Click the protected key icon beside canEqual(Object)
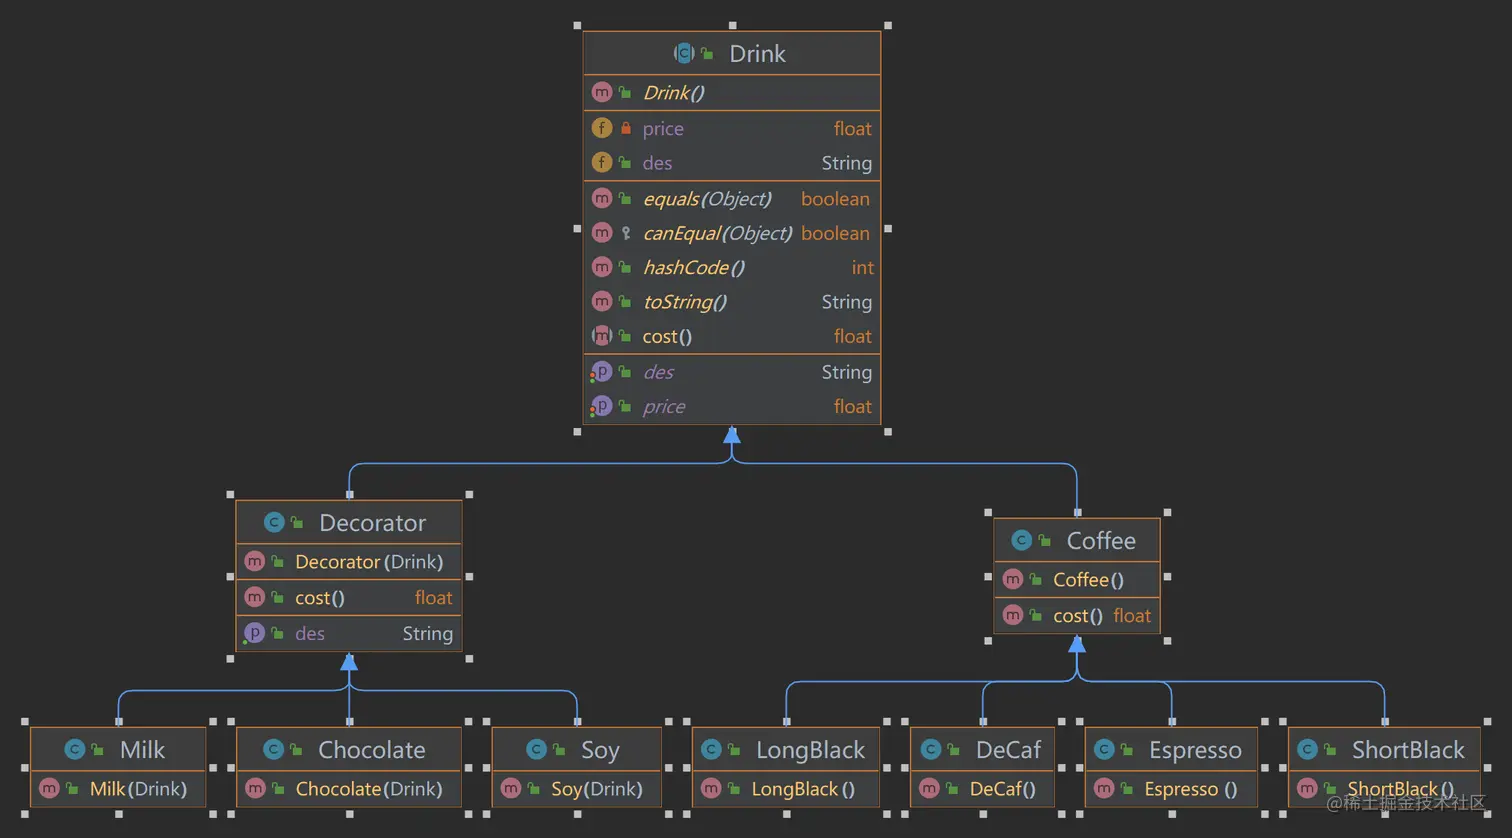This screenshot has height=838, width=1512. [x=626, y=233]
